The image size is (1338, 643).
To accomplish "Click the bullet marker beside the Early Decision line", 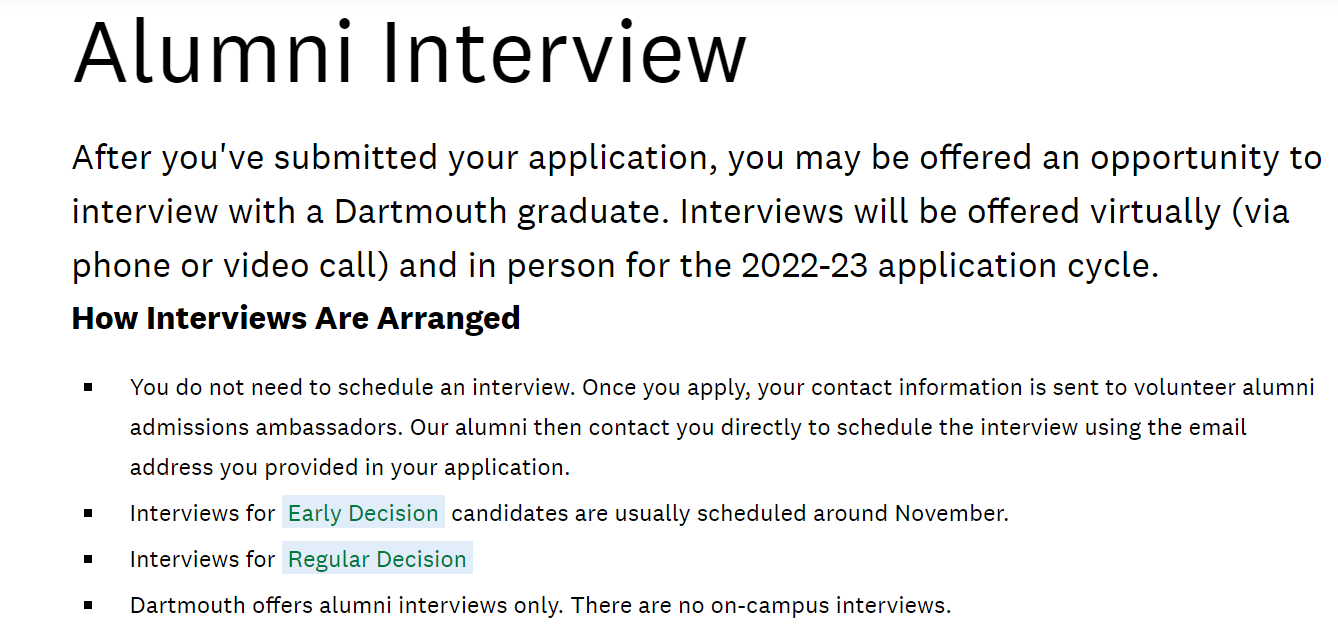I will point(89,513).
